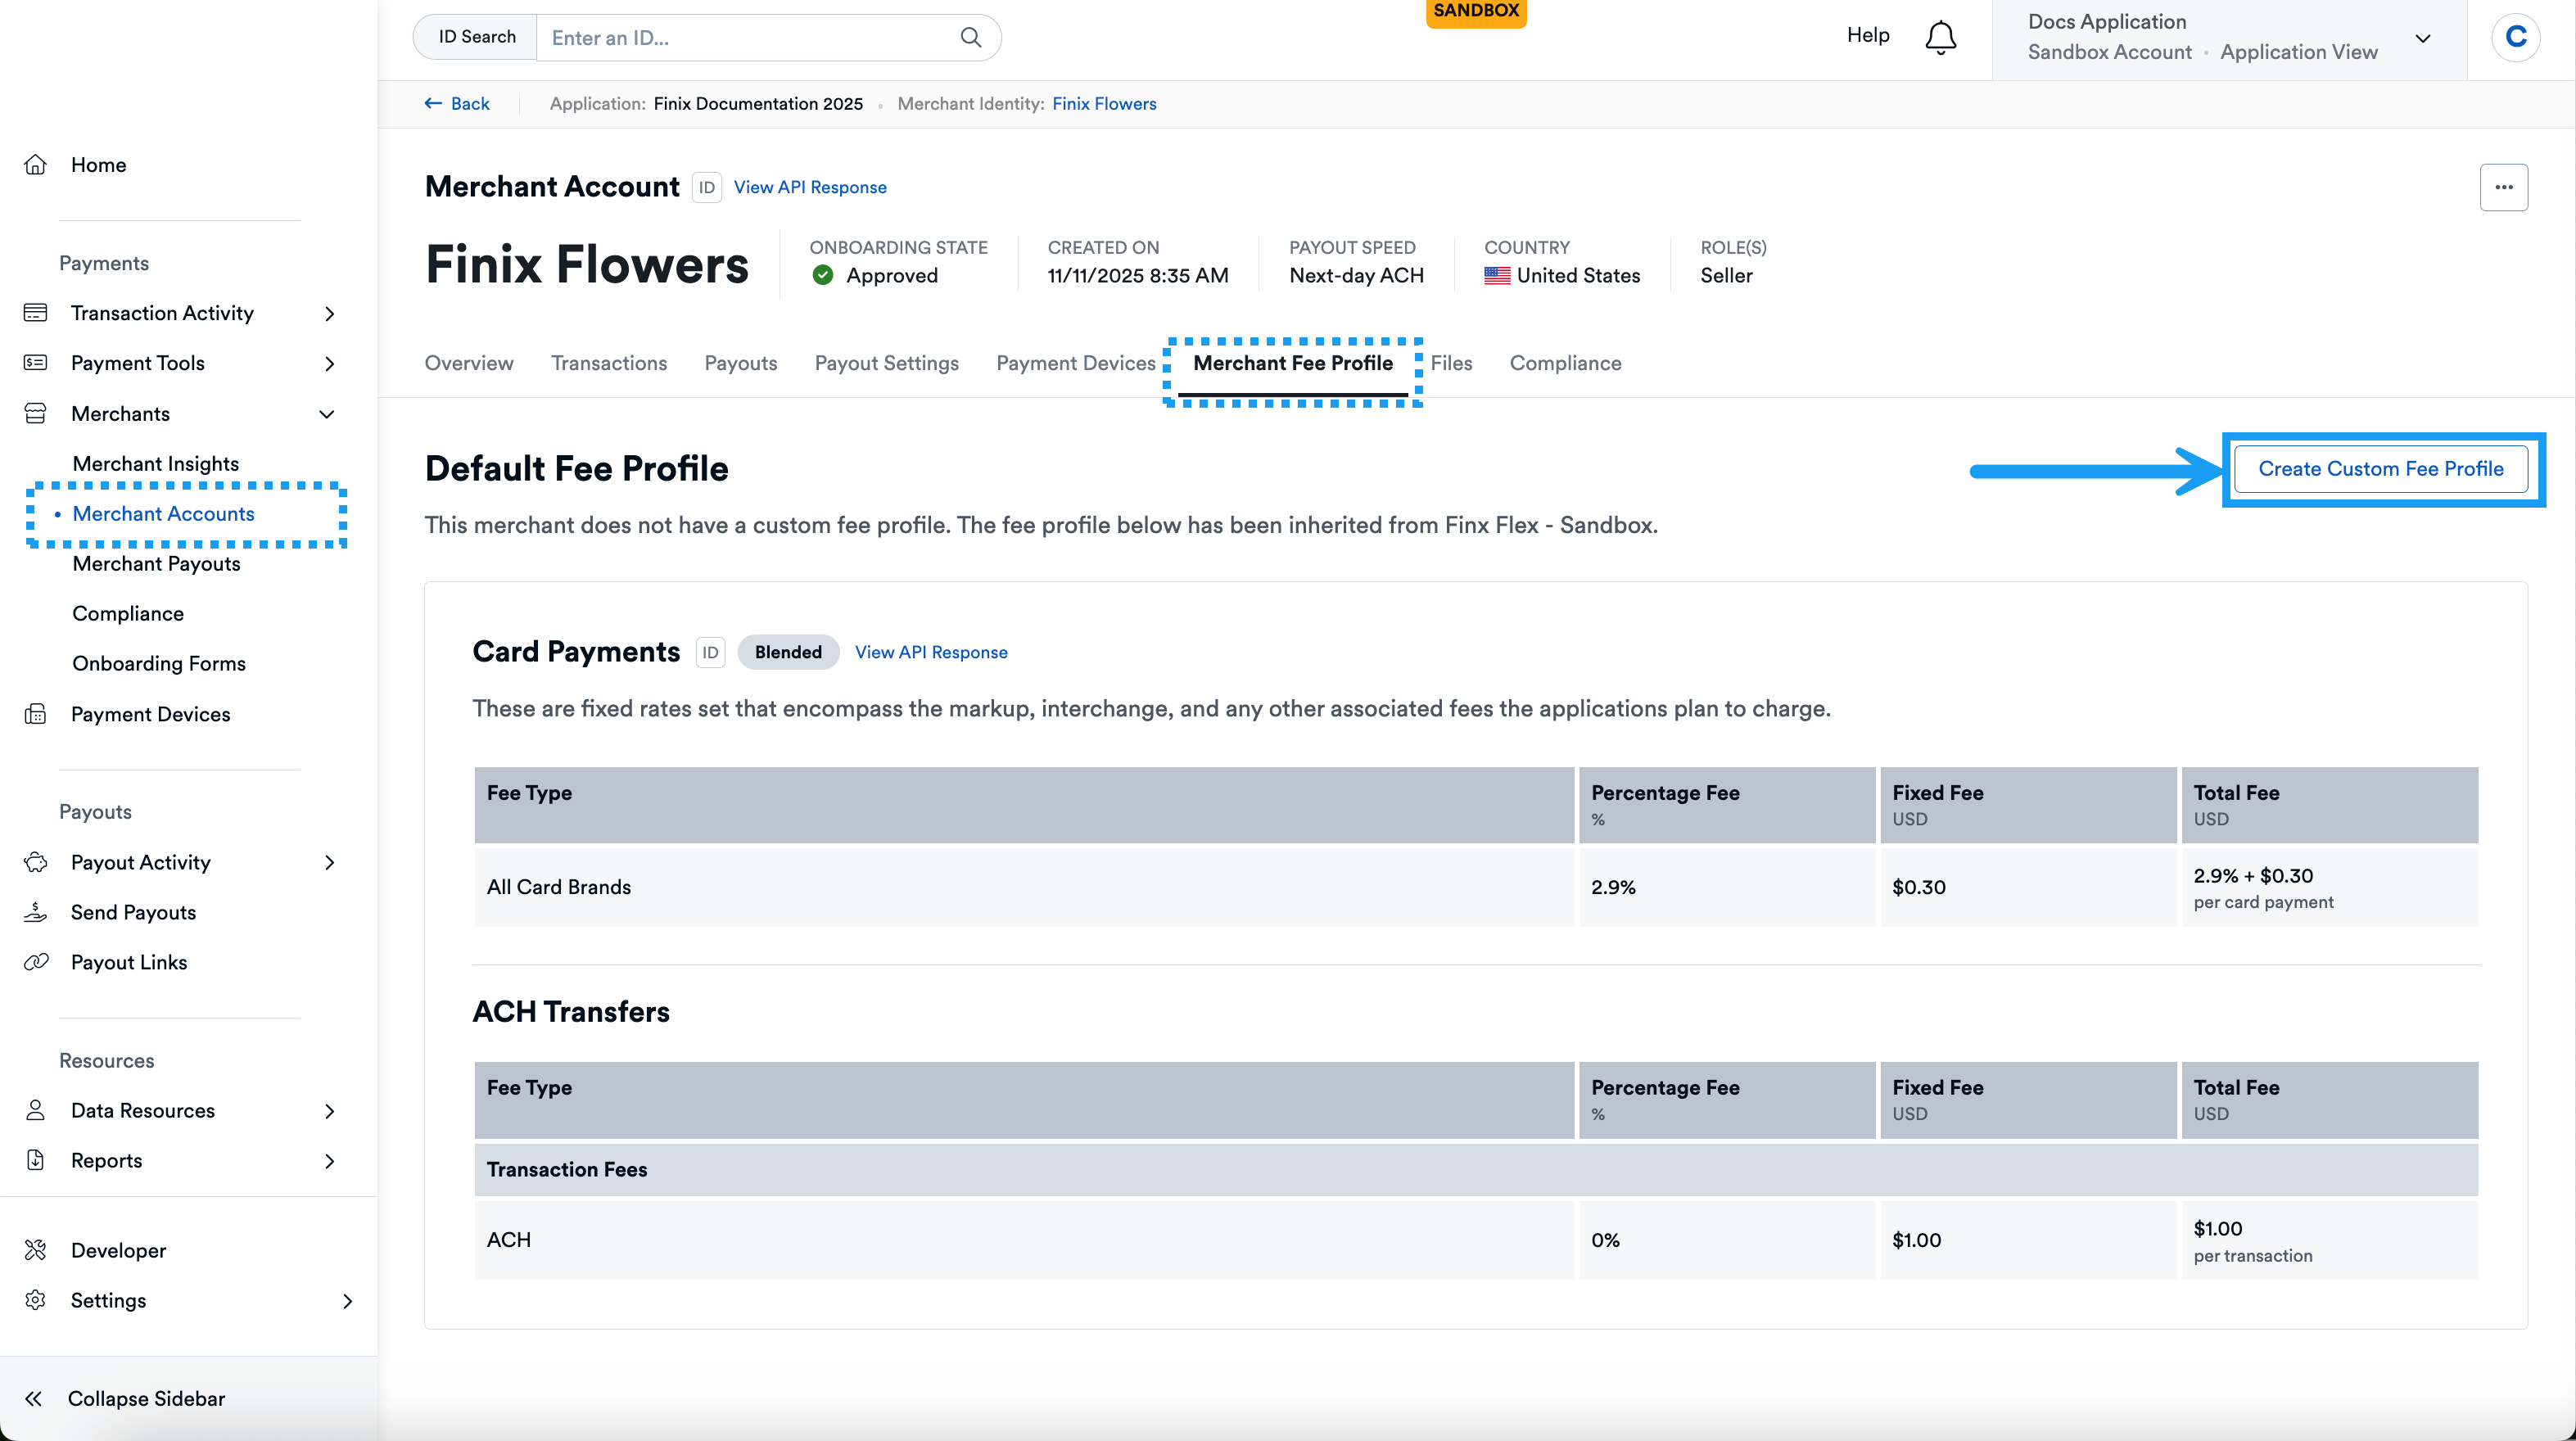The image size is (2576, 1441).
Task: Open the notification bell
Action: 1941,37
